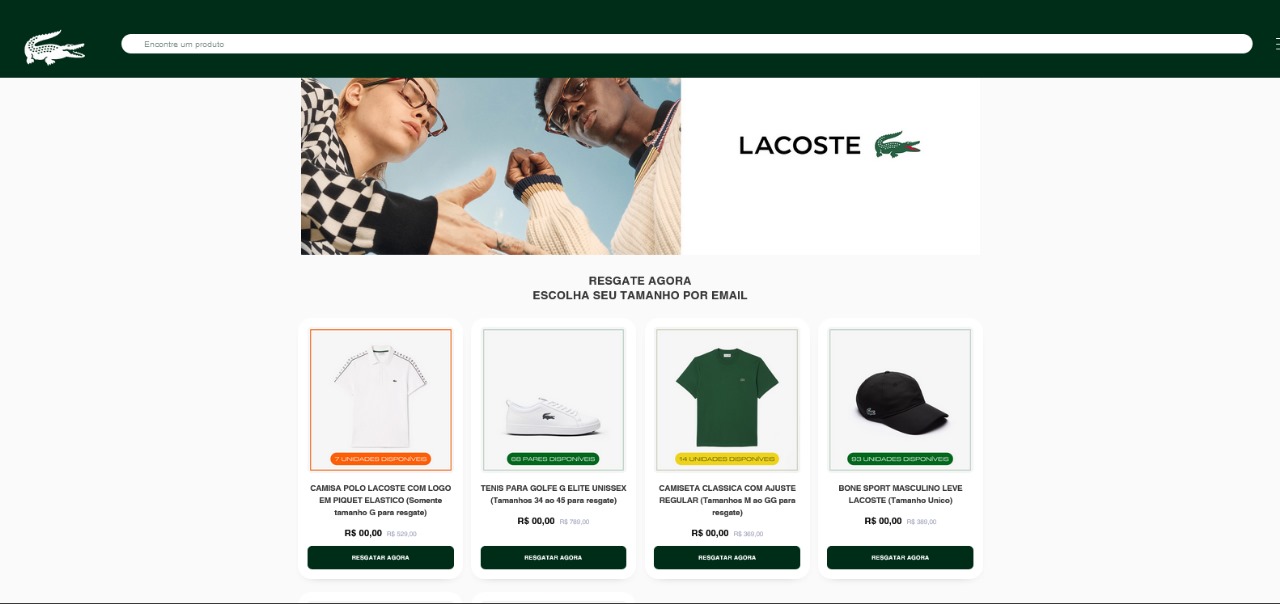1280x604 pixels.
Task: Open the white golf sneaker product image
Action: [x=554, y=400]
